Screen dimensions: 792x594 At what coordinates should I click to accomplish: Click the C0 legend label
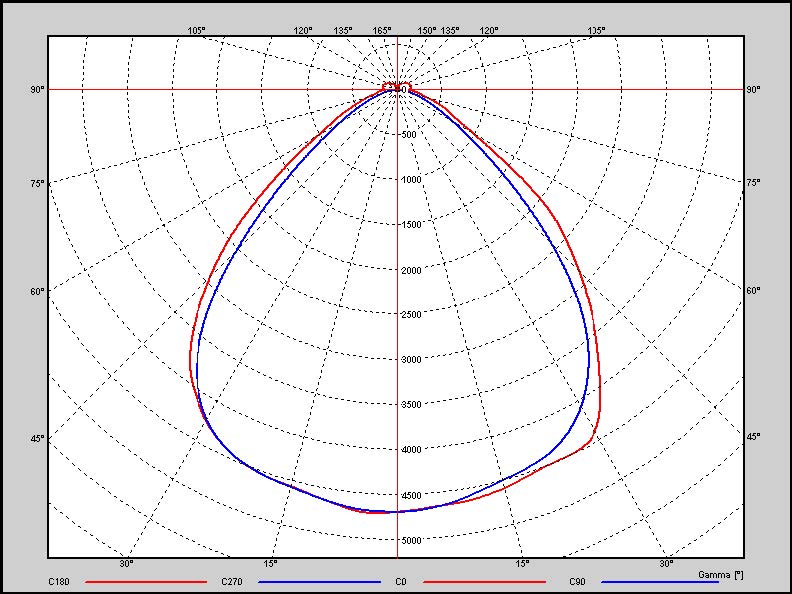pos(401,582)
